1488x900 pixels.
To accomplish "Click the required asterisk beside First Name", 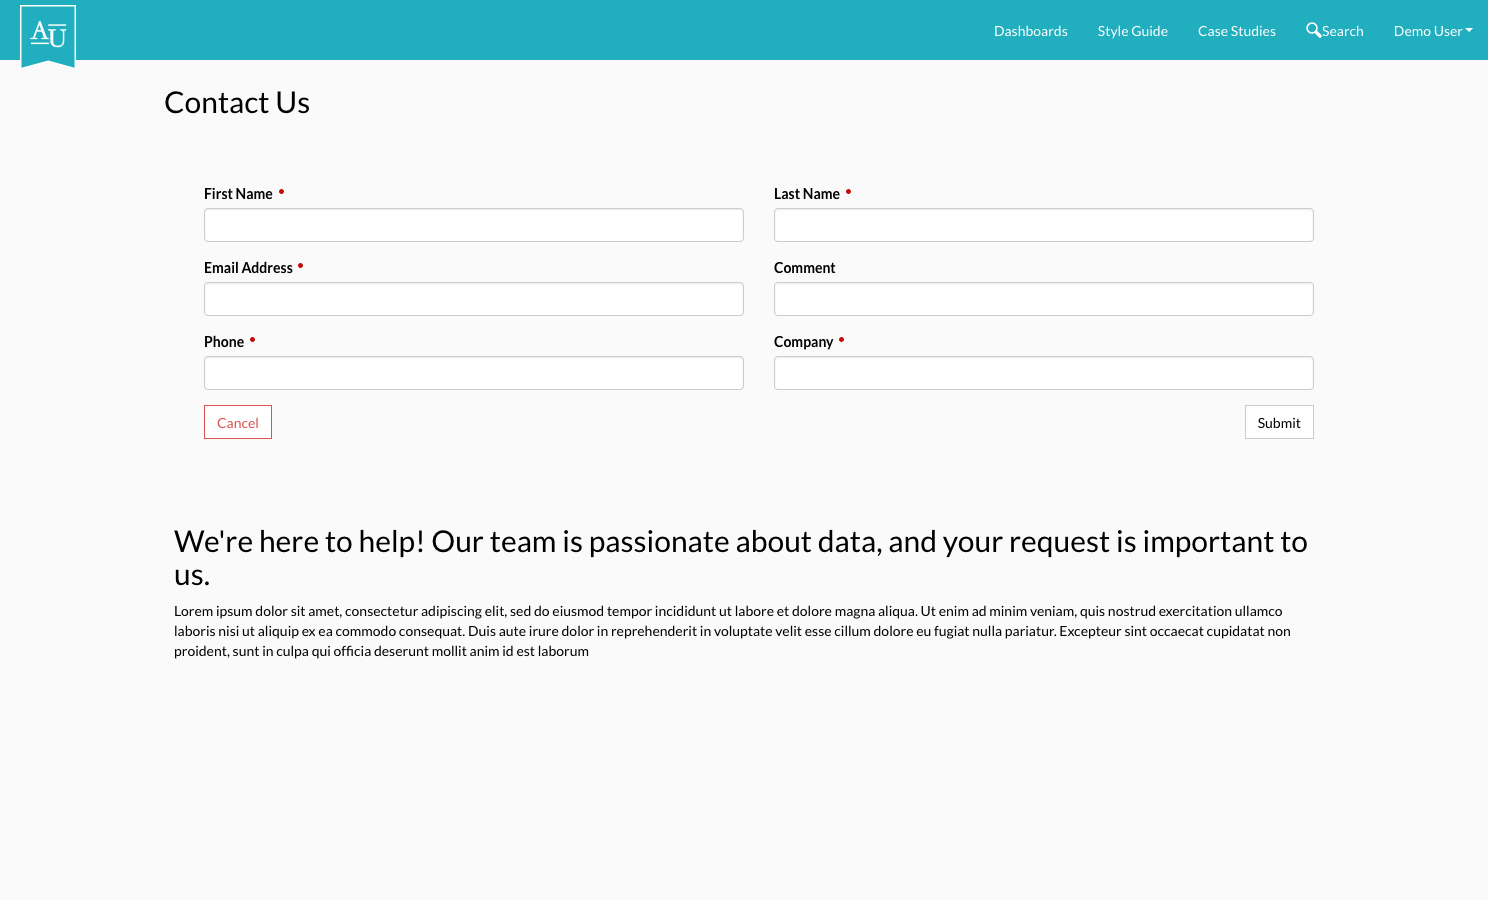I will click(x=280, y=190).
